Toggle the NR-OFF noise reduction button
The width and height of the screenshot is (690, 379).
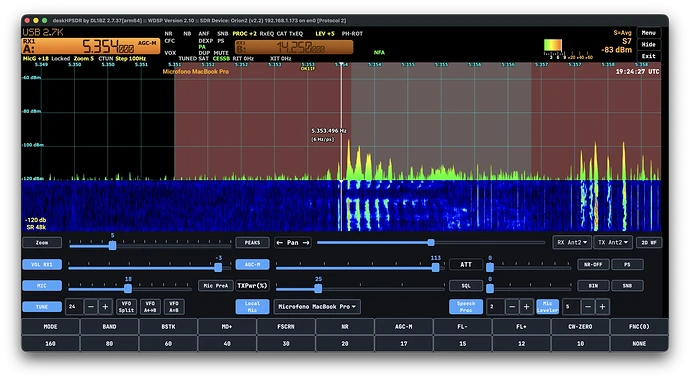coord(593,265)
